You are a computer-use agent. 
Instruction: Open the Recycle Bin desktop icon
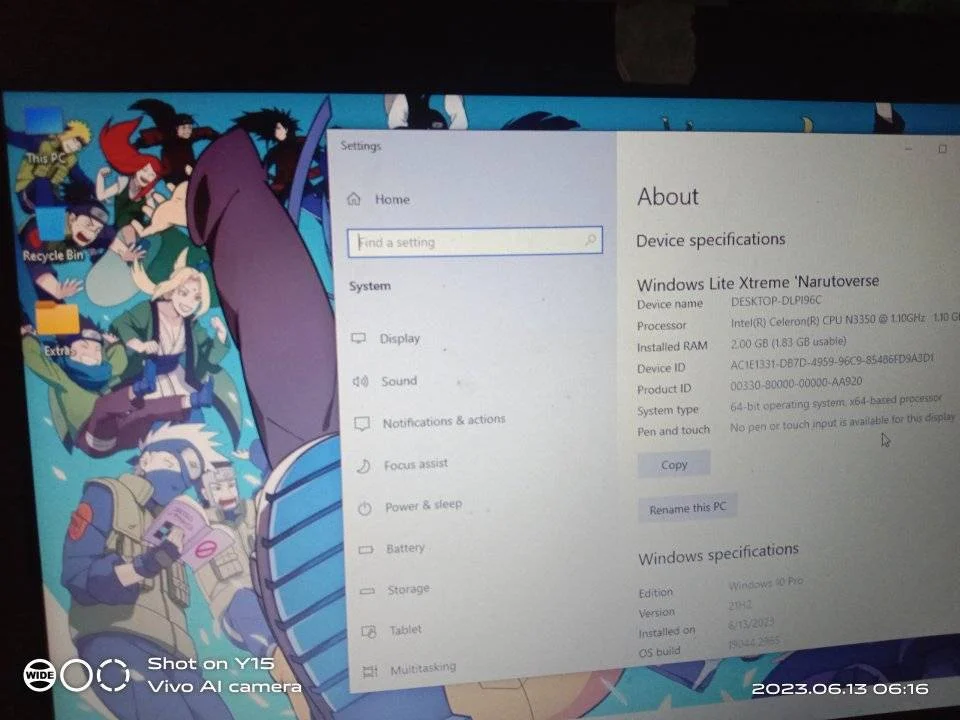pyautogui.click(x=53, y=234)
